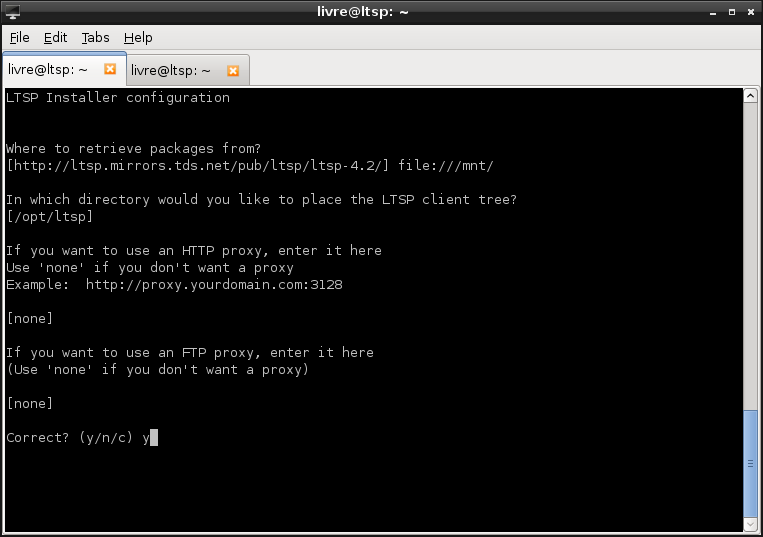
Task: Click the scrollbar up arrow
Action: click(750, 96)
